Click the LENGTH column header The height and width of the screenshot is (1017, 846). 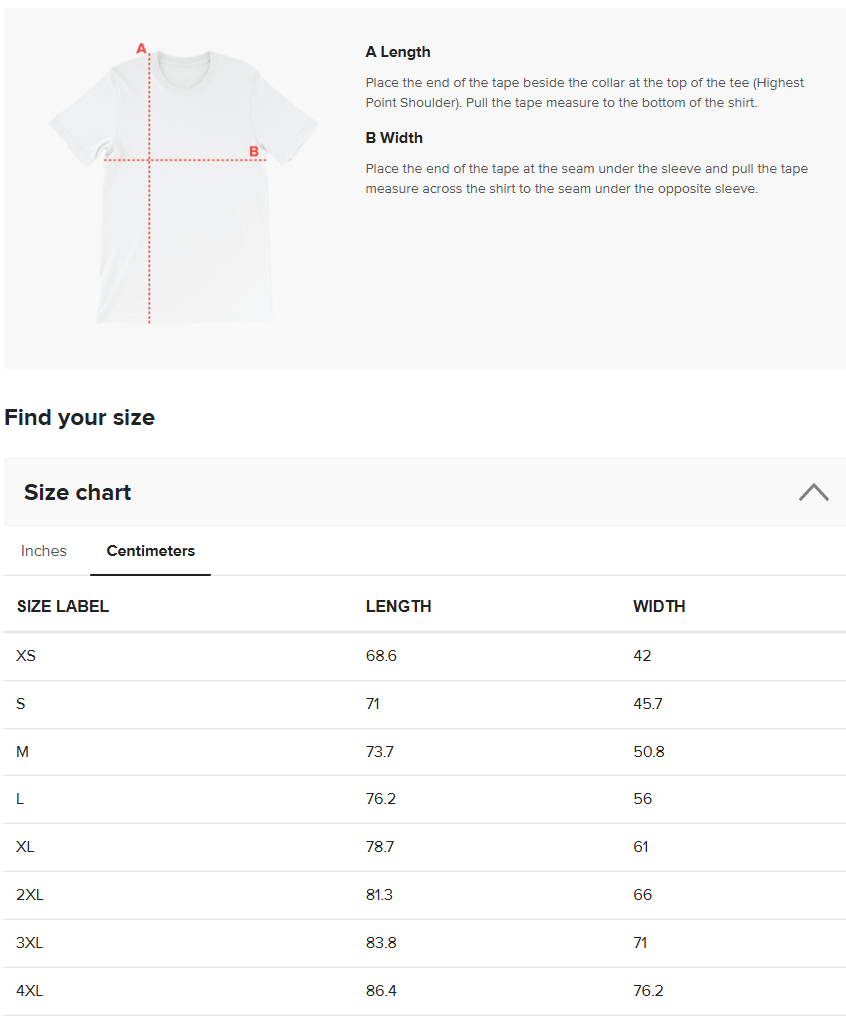[398, 606]
